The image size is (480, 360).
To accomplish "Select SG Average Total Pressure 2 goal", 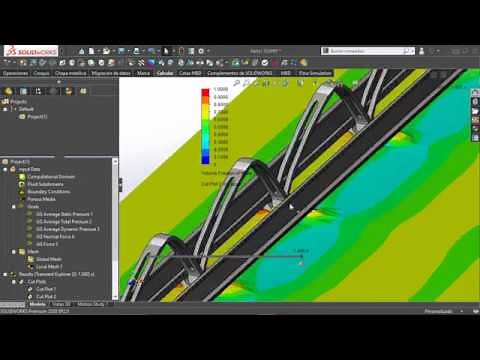I will pyautogui.click(x=64, y=222).
